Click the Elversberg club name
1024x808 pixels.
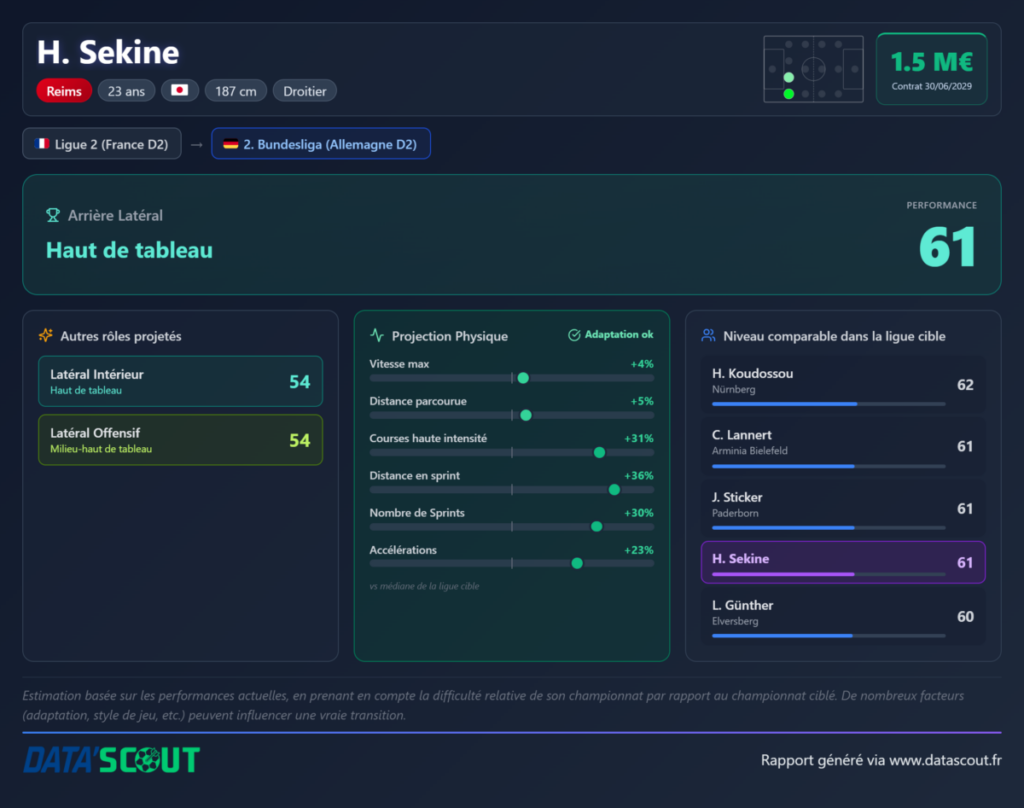coord(735,621)
